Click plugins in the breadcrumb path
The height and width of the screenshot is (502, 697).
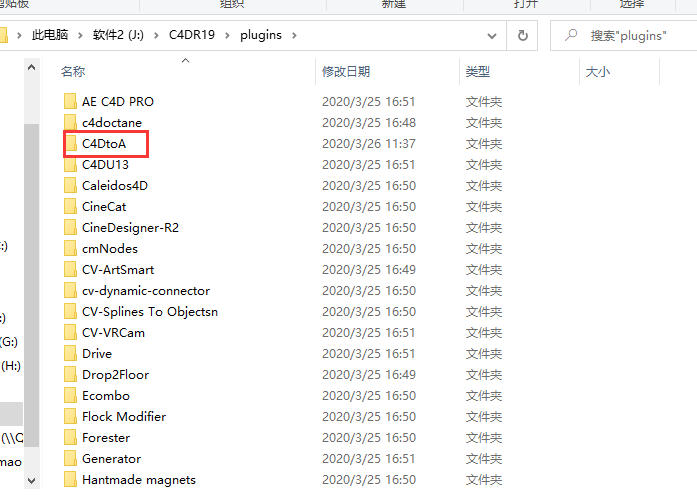[261, 35]
